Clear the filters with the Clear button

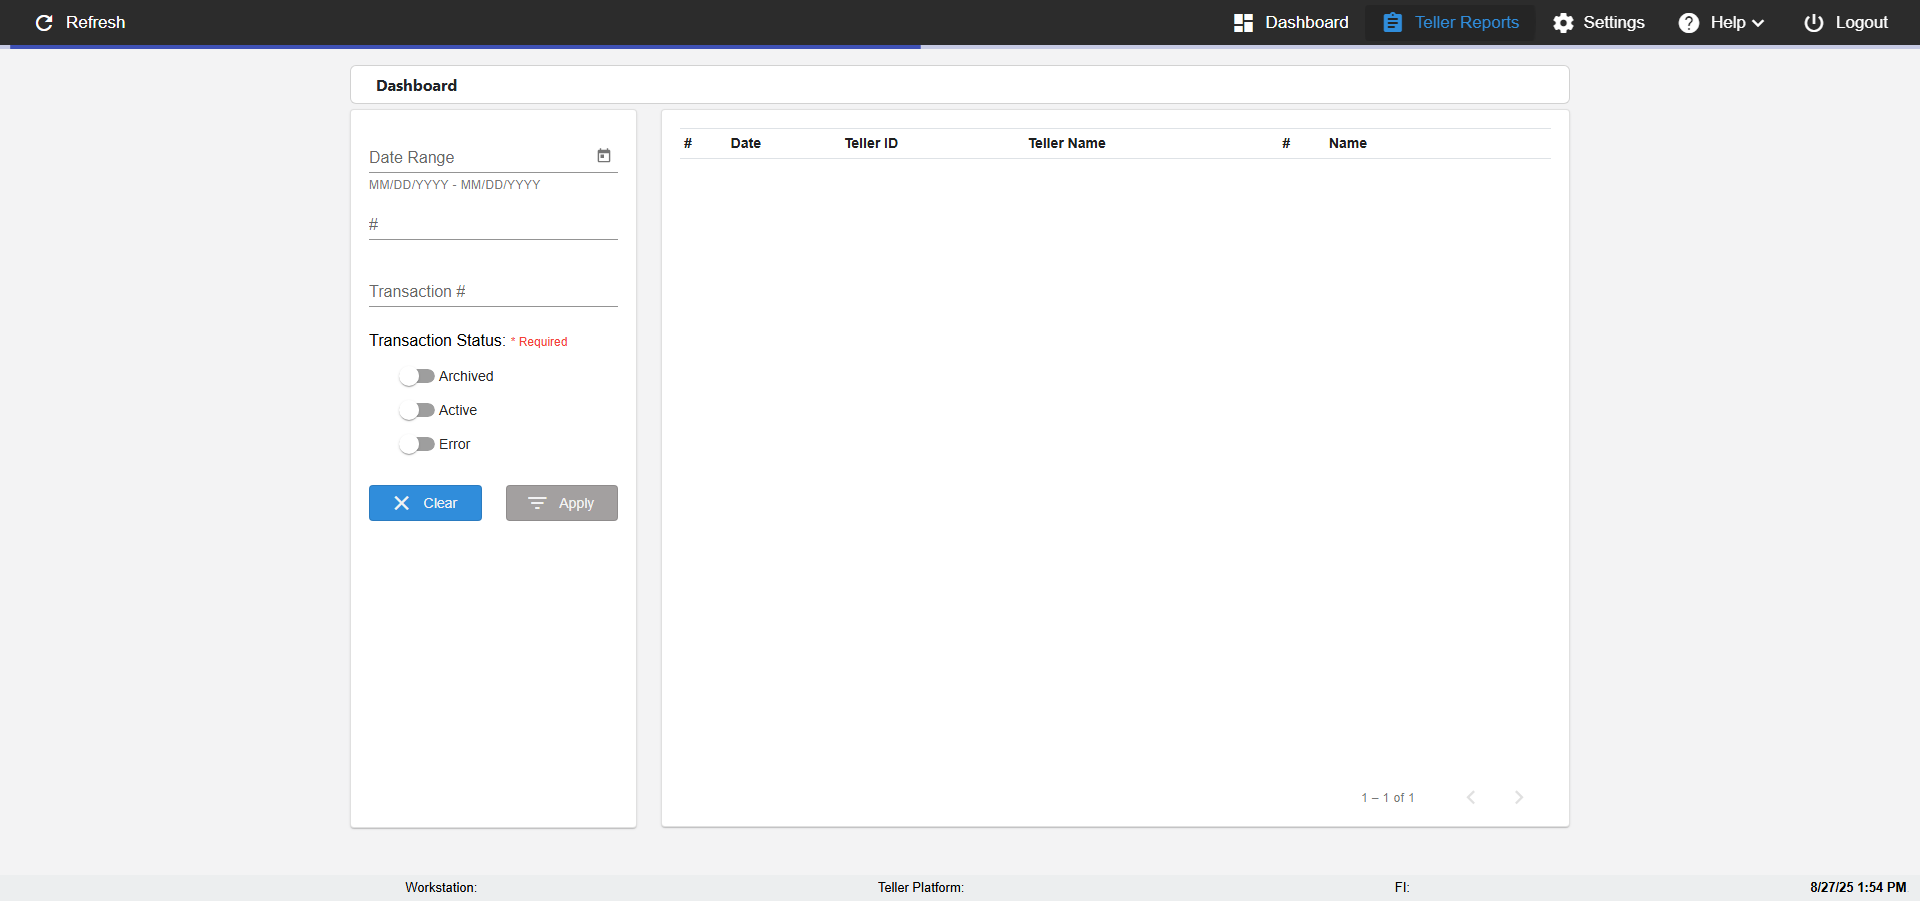point(425,503)
